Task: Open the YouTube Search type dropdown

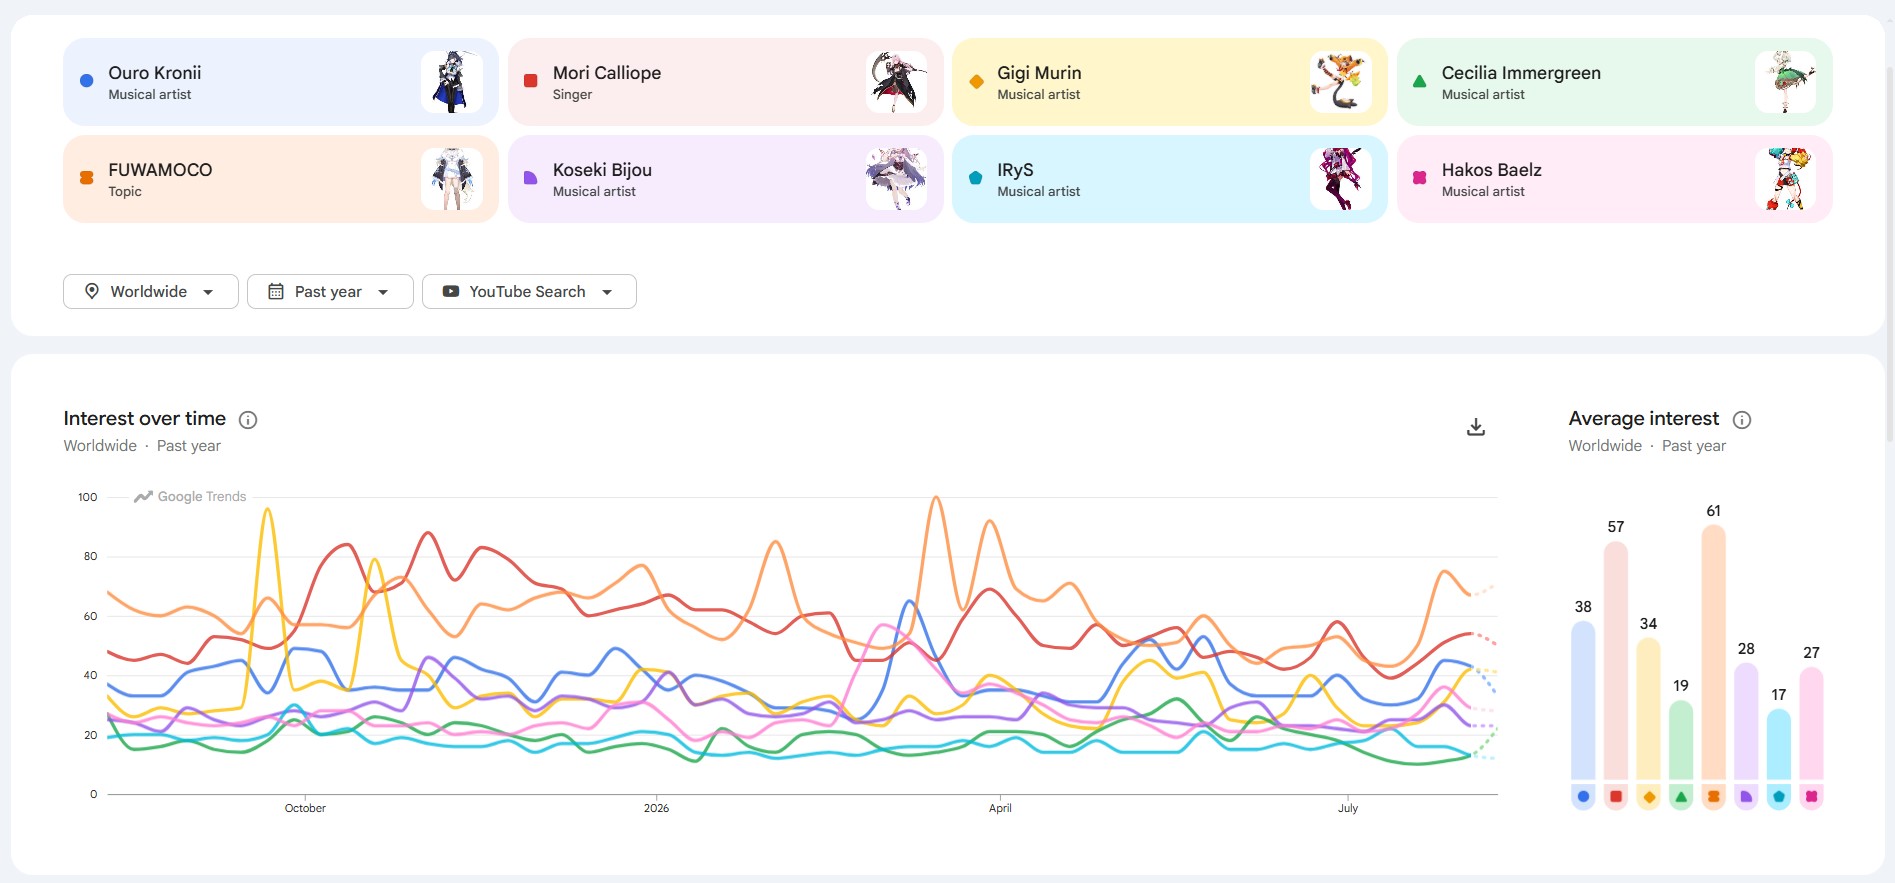Action: click(x=529, y=291)
